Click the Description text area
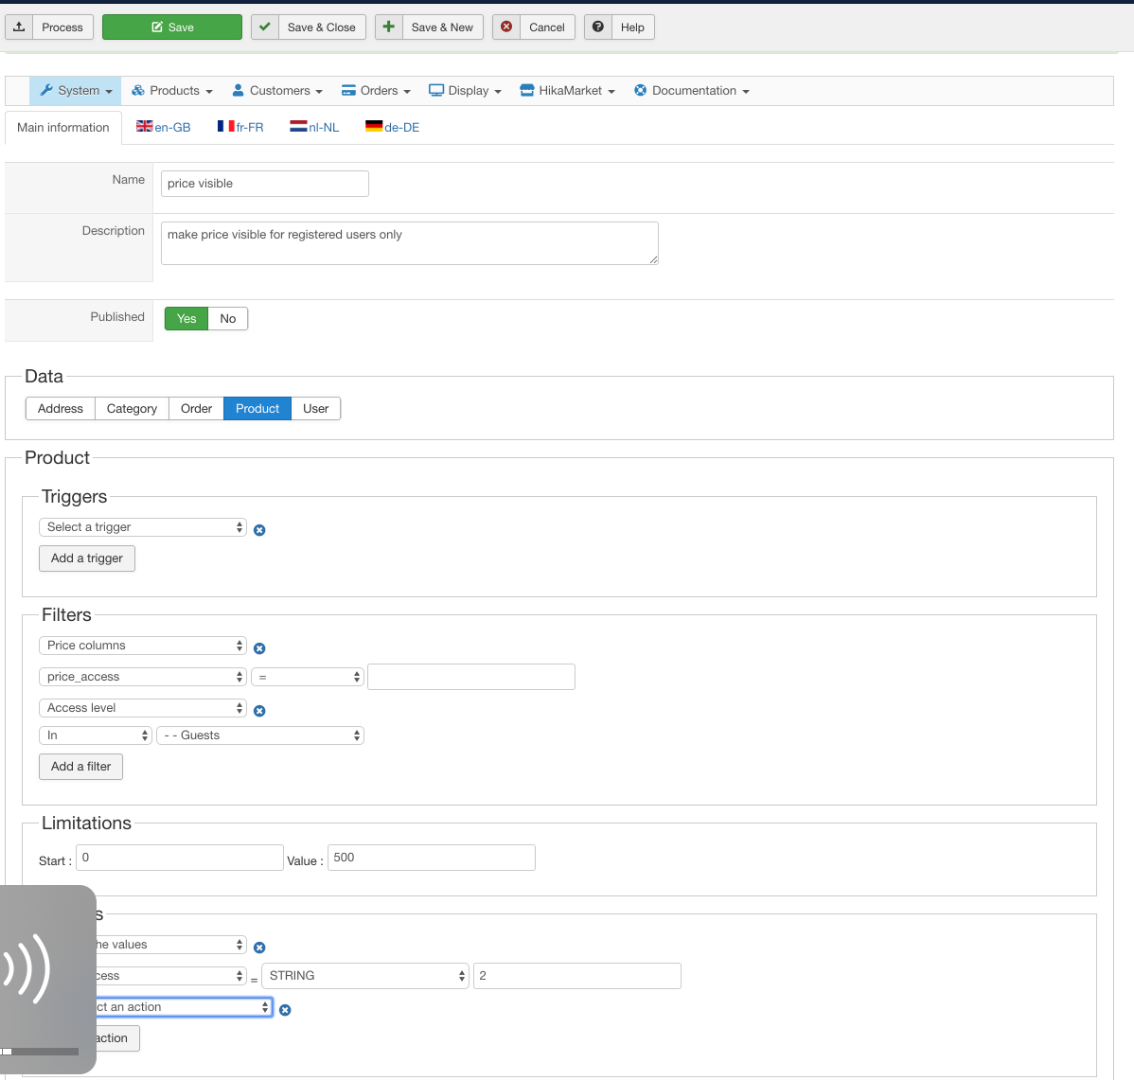1134x1080 pixels. tap(410, 243)
